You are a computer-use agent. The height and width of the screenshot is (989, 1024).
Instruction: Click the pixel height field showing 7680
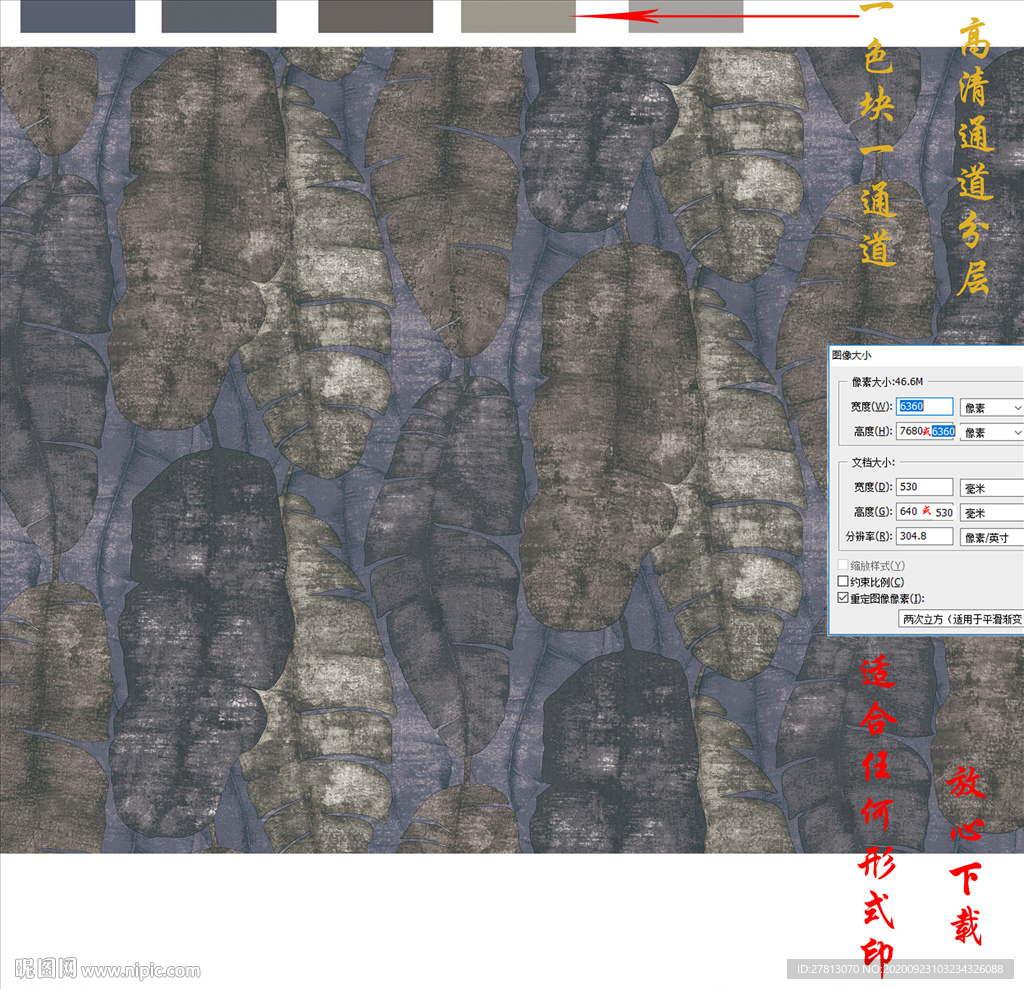(x=925, y=431)
